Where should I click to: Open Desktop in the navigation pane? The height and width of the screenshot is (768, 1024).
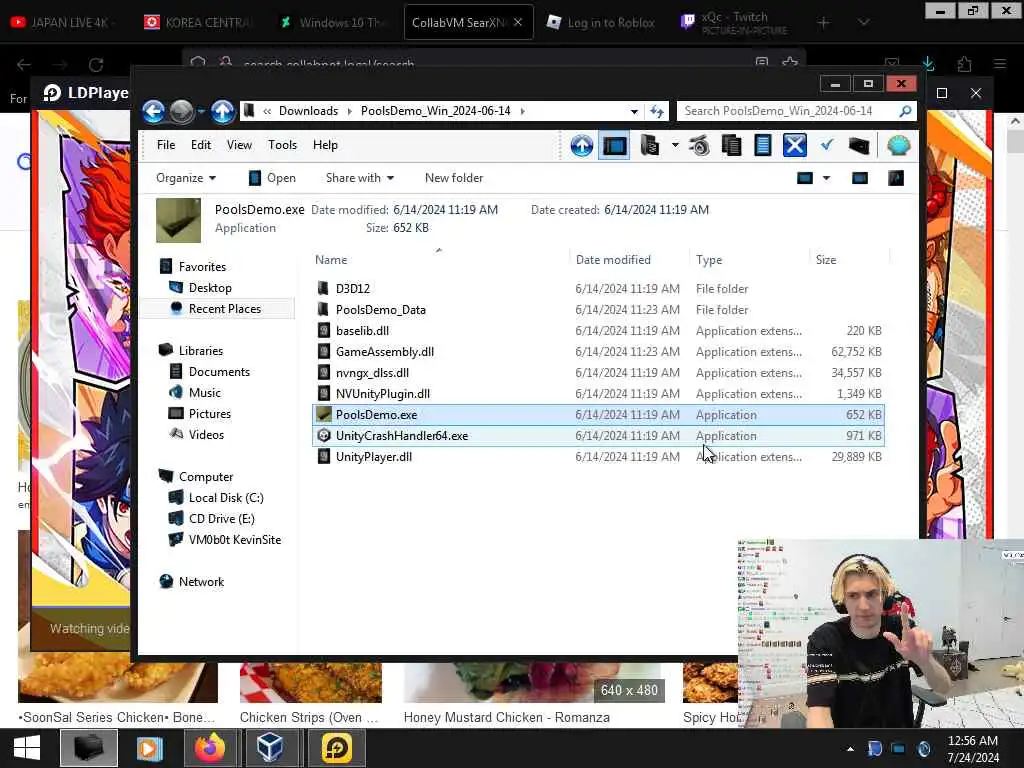pos(210,288)
